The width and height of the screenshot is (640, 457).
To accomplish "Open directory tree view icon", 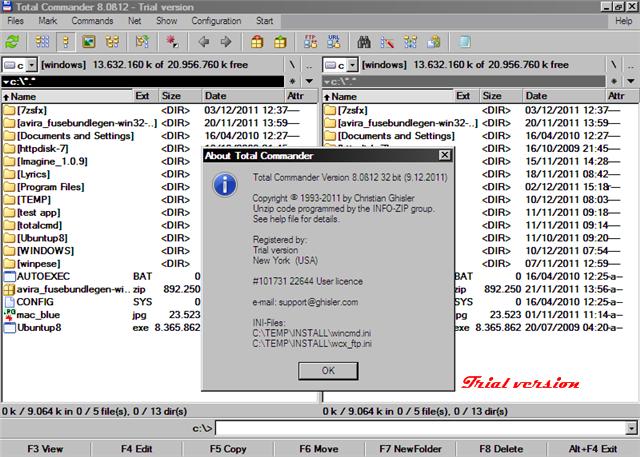I will 112,42.
